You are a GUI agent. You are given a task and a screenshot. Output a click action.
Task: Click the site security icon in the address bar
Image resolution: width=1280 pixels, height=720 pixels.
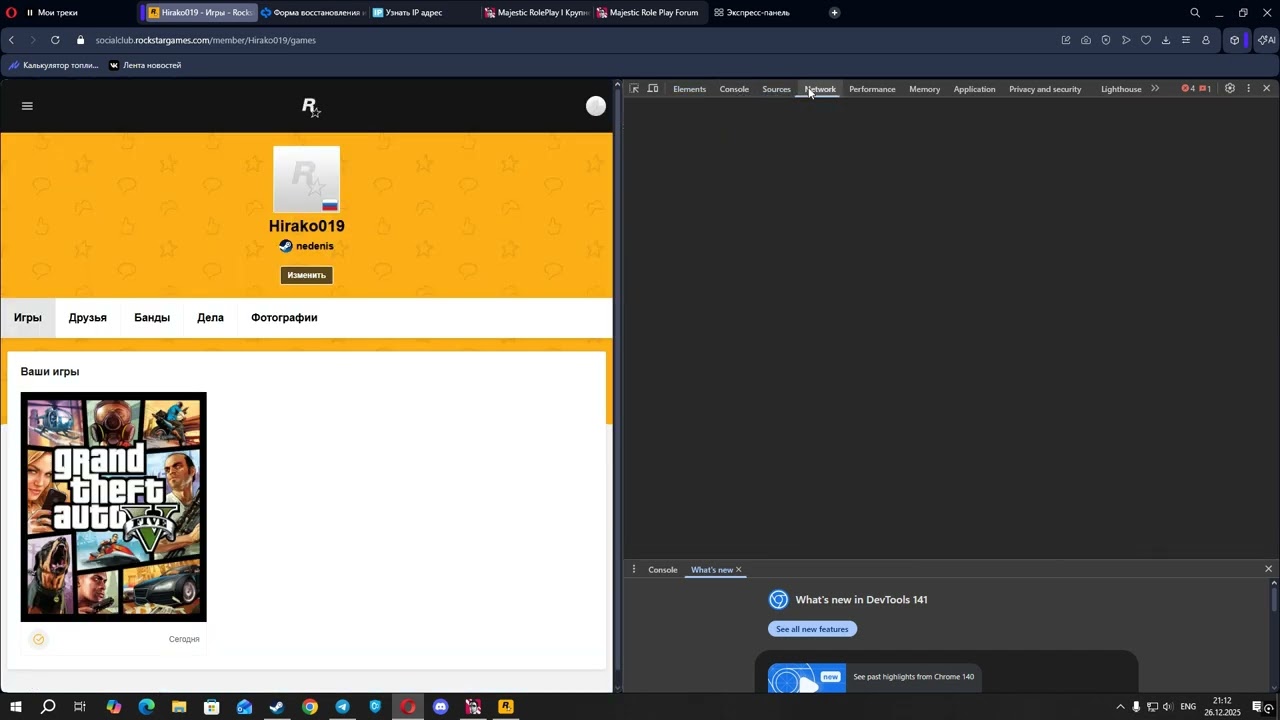click(x=82, y=40)
